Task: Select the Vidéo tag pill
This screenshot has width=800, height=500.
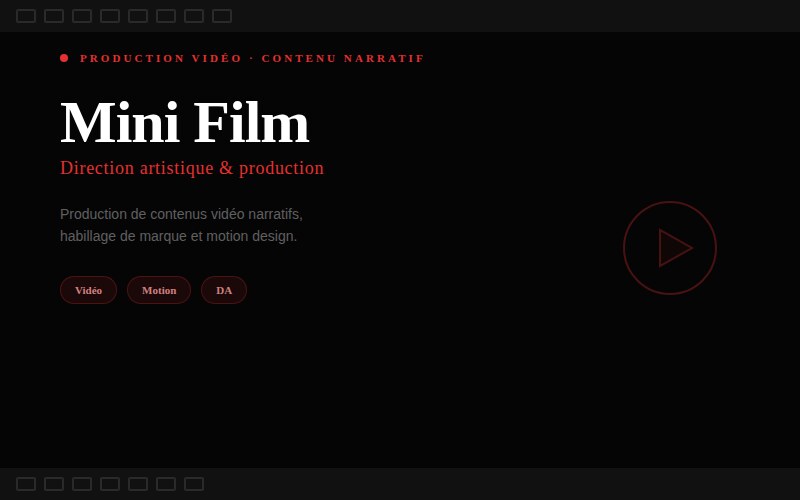Action: [88, 290]
